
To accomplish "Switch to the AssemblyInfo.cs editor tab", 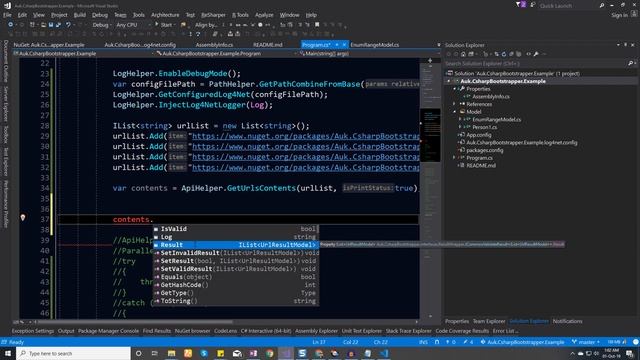I will click(x=214, y=45).
